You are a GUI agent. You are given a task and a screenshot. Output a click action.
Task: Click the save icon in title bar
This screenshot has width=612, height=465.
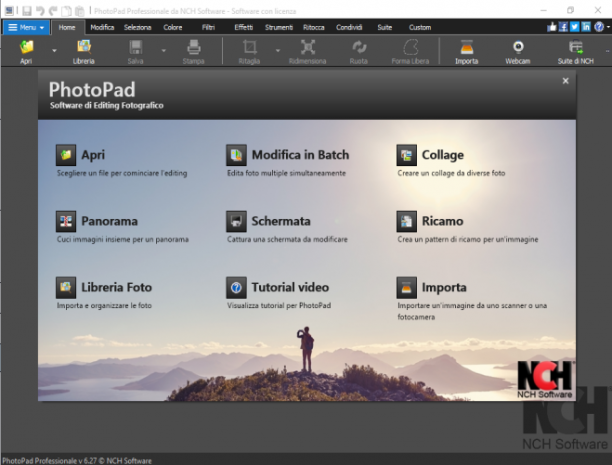click(27, 11)
